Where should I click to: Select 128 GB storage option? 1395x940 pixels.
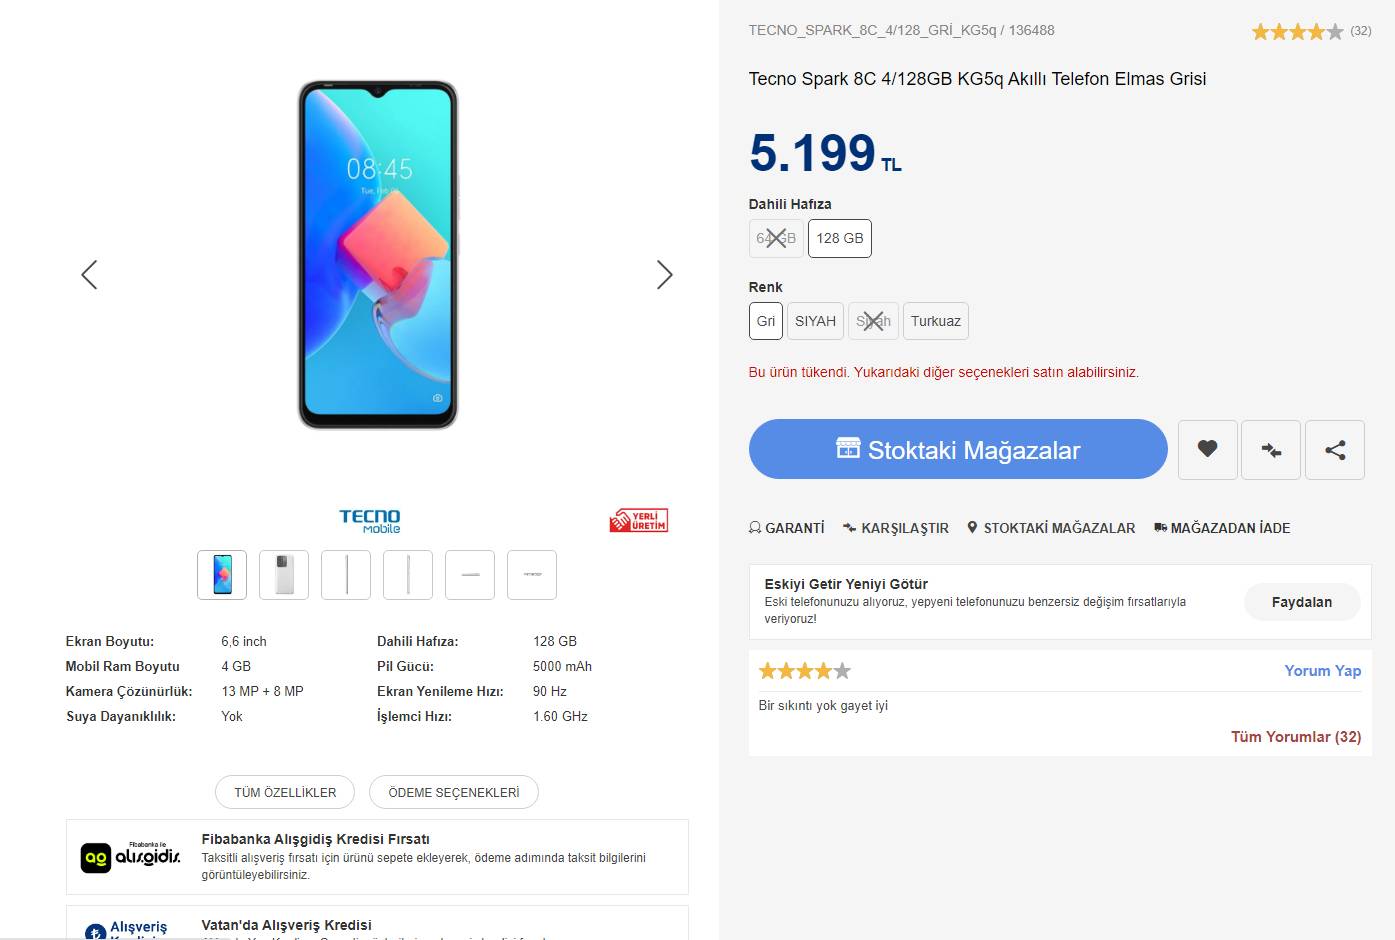click(x=839, y=238)
